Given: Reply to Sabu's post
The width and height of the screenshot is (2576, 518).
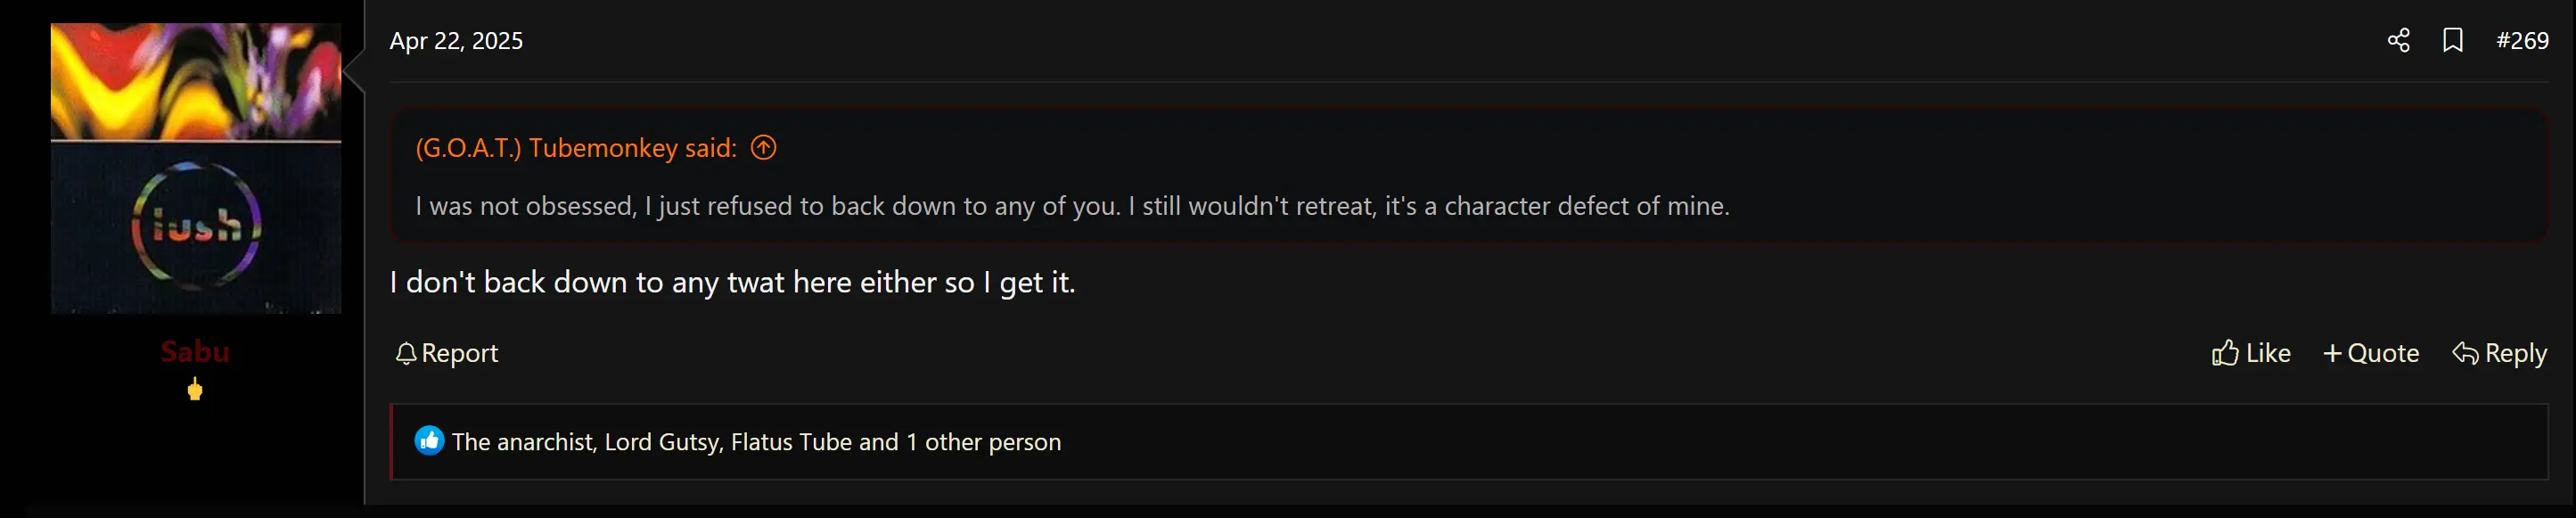Looking at the screenshot, I should pos(2500,353).
